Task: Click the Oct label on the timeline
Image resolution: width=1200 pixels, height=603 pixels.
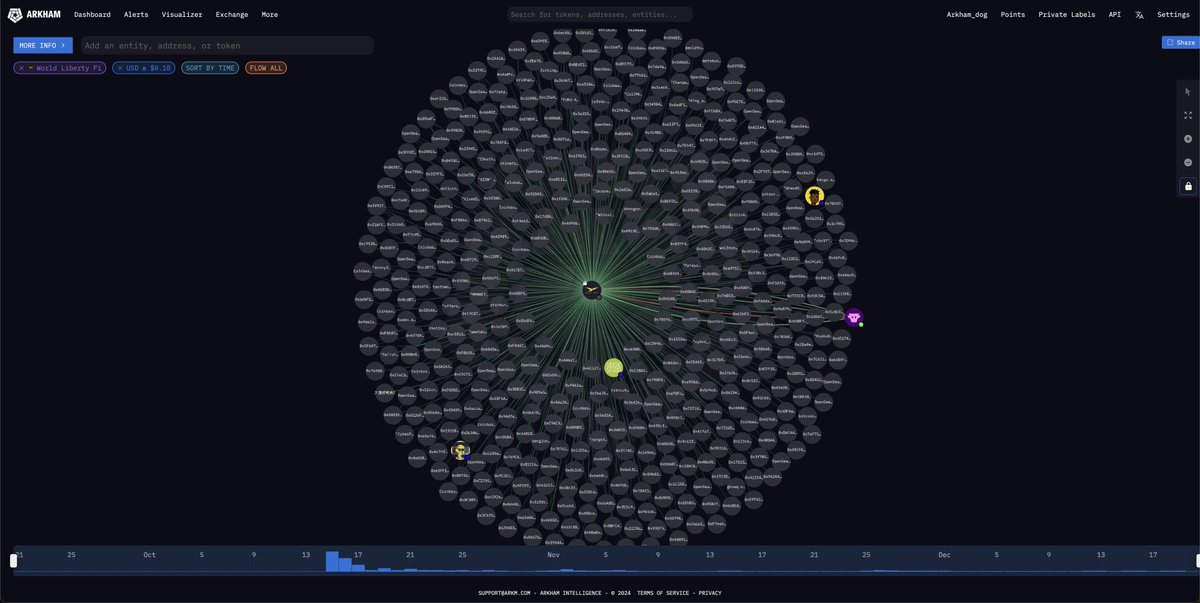Action: click(x=149, y=554)
